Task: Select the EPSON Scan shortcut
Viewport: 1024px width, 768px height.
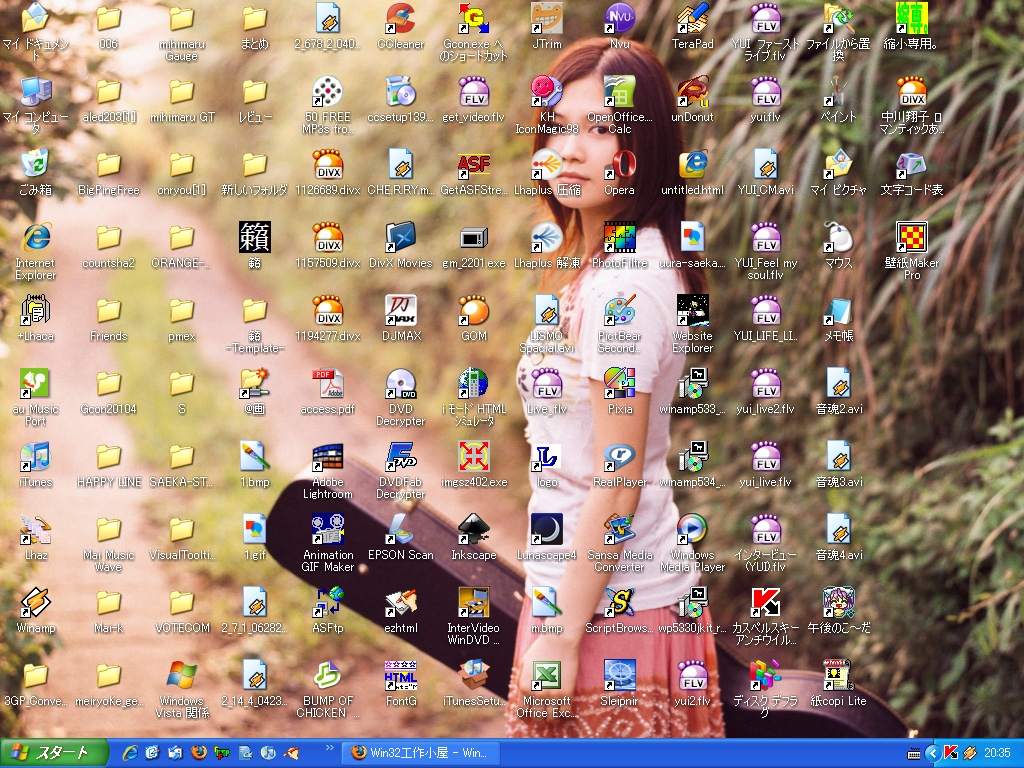Action: tap(400, 530)
